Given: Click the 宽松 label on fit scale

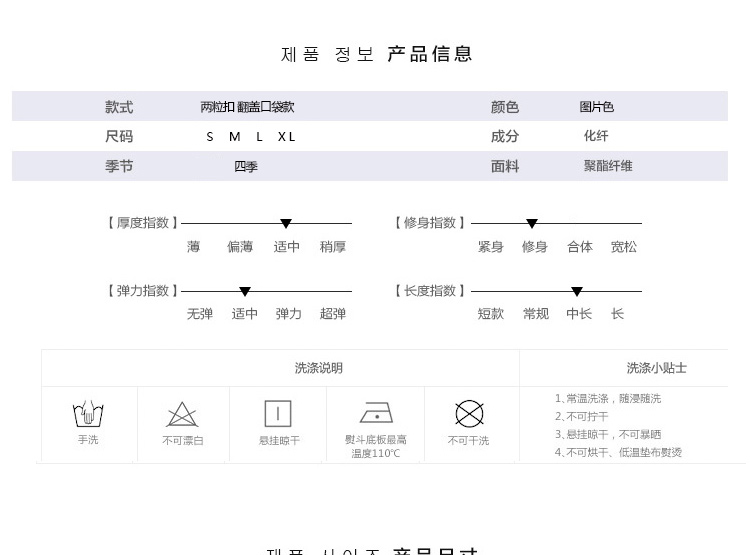Looking at the screenshot, I should (624, 247).
